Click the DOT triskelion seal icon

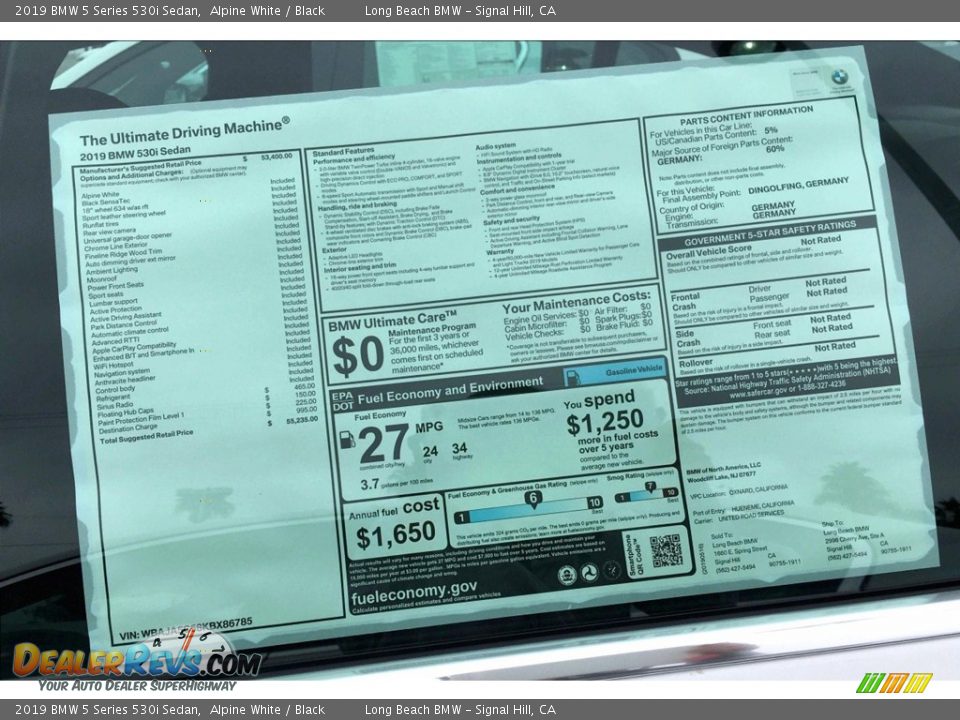pos(589,572)
